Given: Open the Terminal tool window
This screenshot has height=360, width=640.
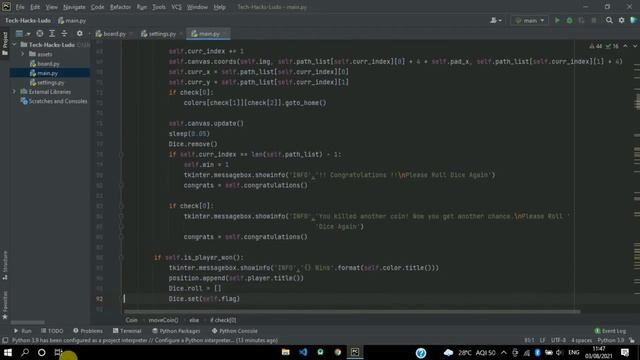Looking at the screenshot, I should [127, 331].
